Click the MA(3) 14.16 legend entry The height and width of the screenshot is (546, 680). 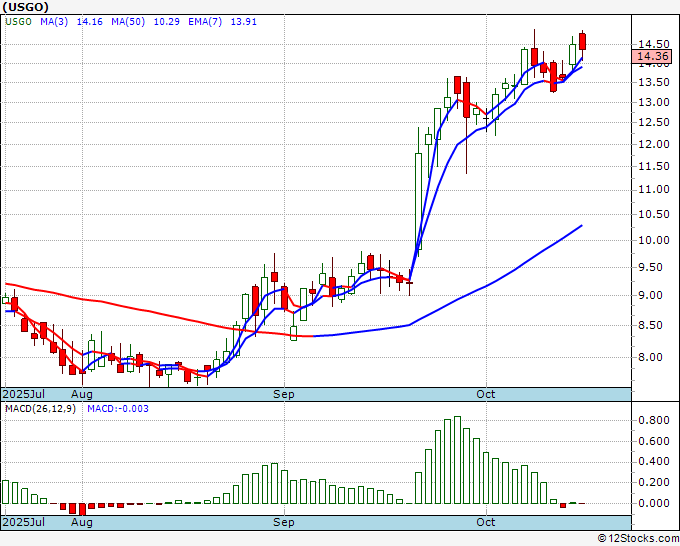(59, 19)
